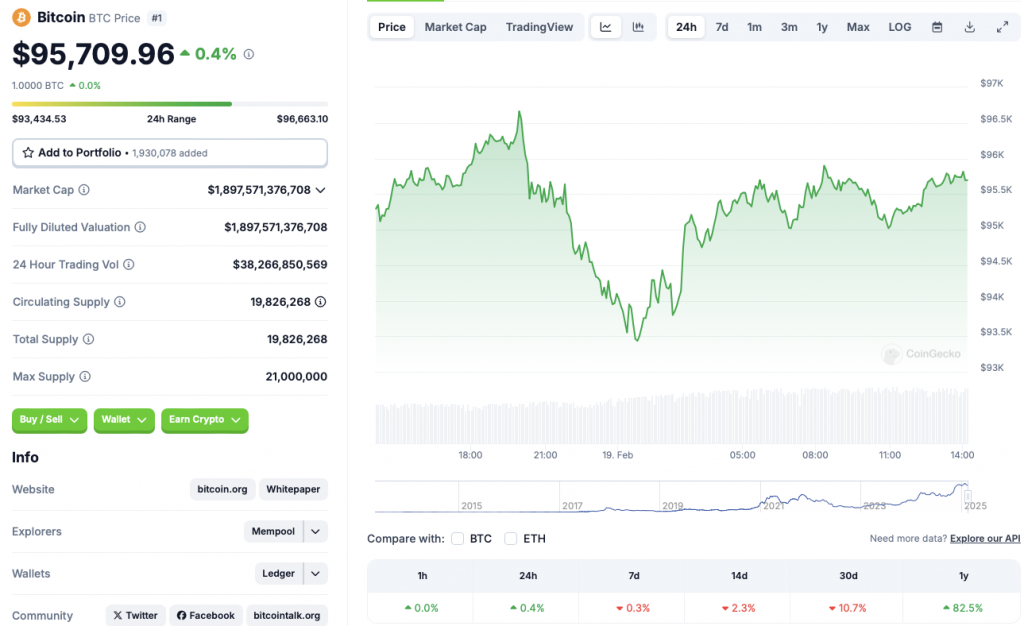
Task: Expand the Explorers dropdown arrow
Action: click(x=315, y=531)
